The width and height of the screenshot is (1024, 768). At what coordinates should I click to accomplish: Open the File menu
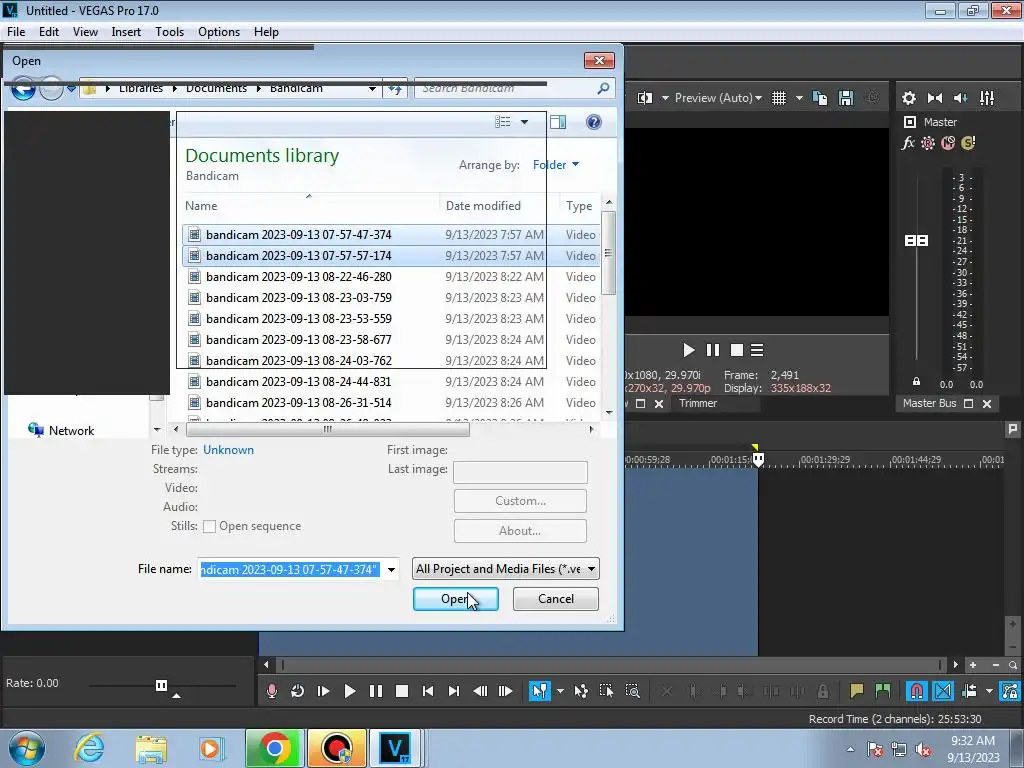[16, 32]
